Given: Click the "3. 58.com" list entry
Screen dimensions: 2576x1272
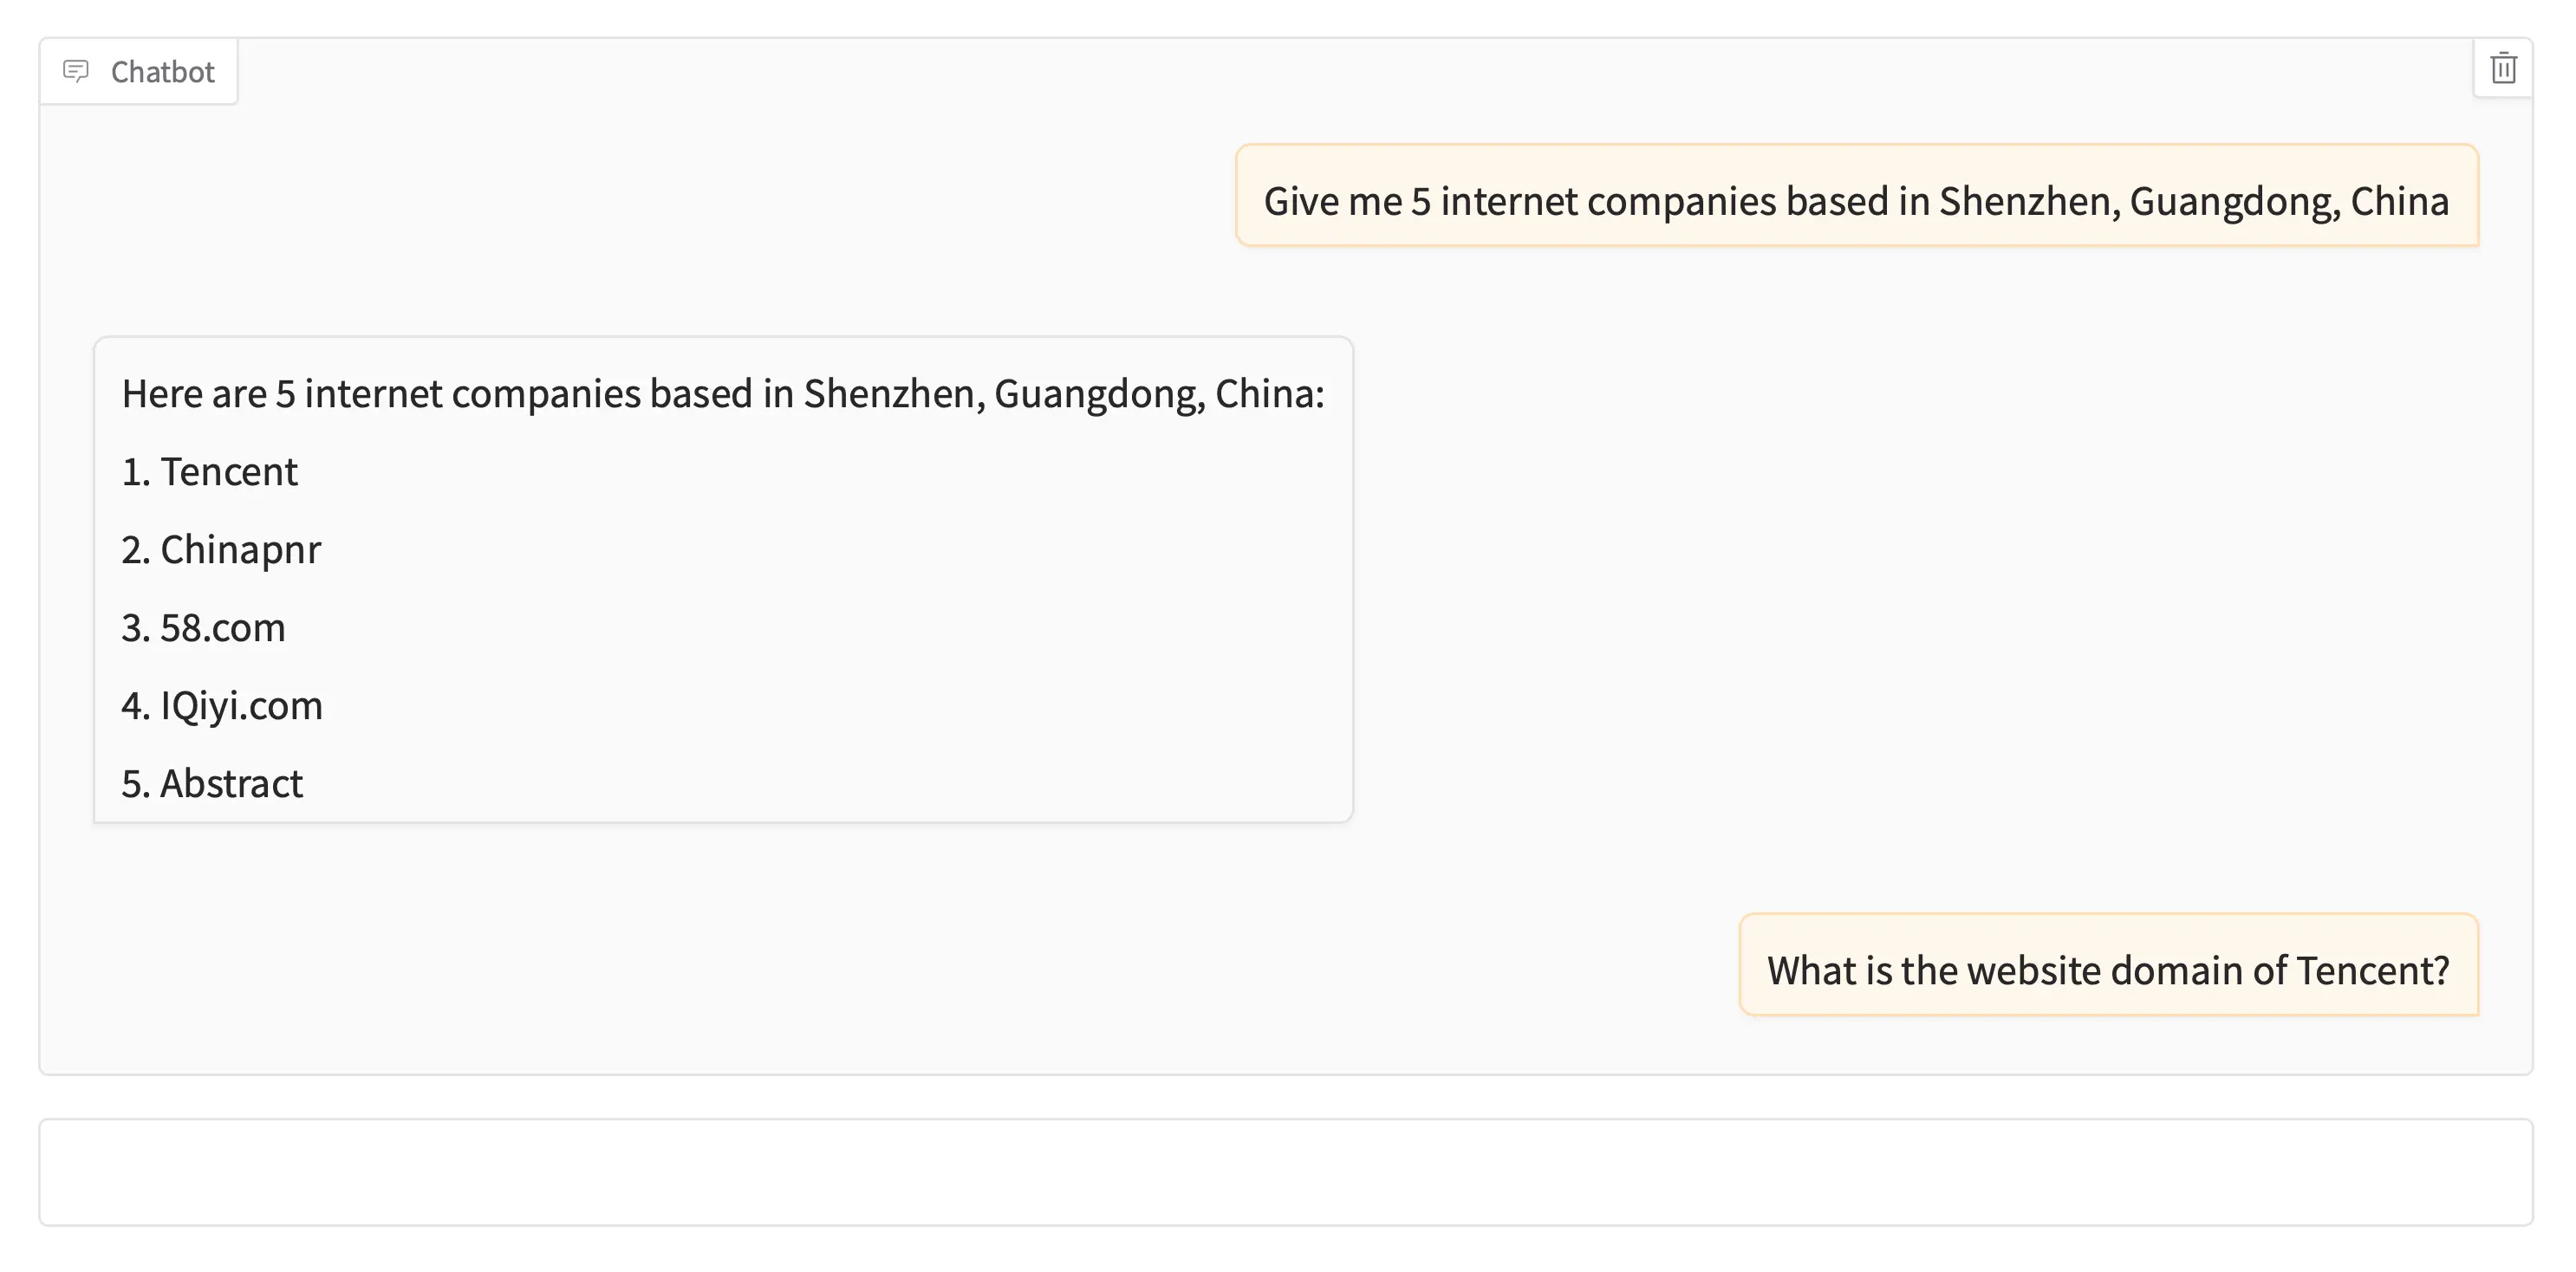Looking at the screenshot, I should 204,628.
